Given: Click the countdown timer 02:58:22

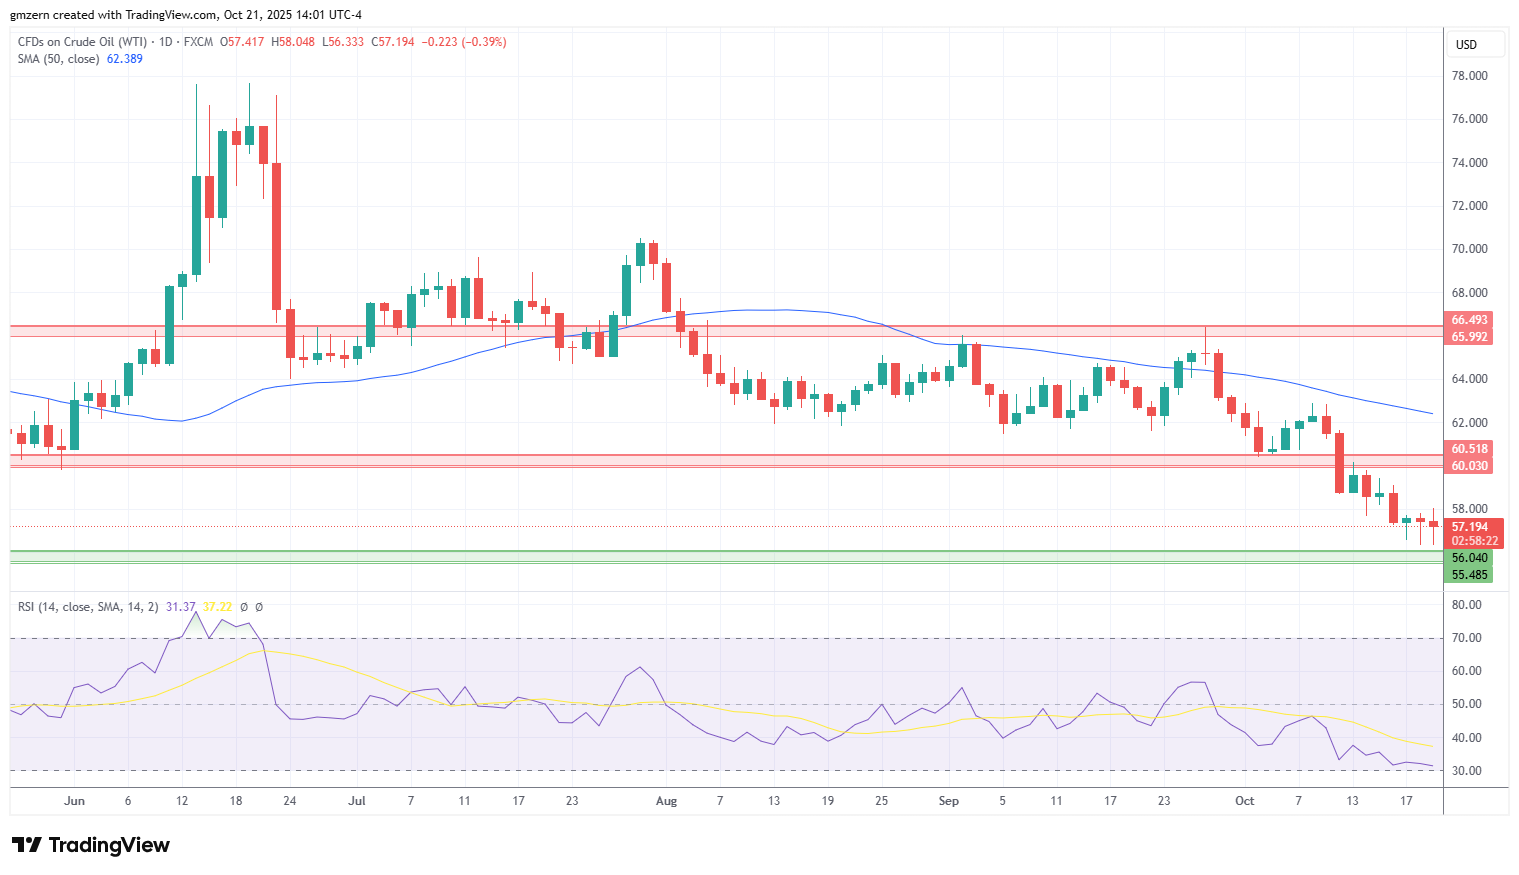Looking at the screenshot, I should pyautogui.click(x=1474, y=541).
